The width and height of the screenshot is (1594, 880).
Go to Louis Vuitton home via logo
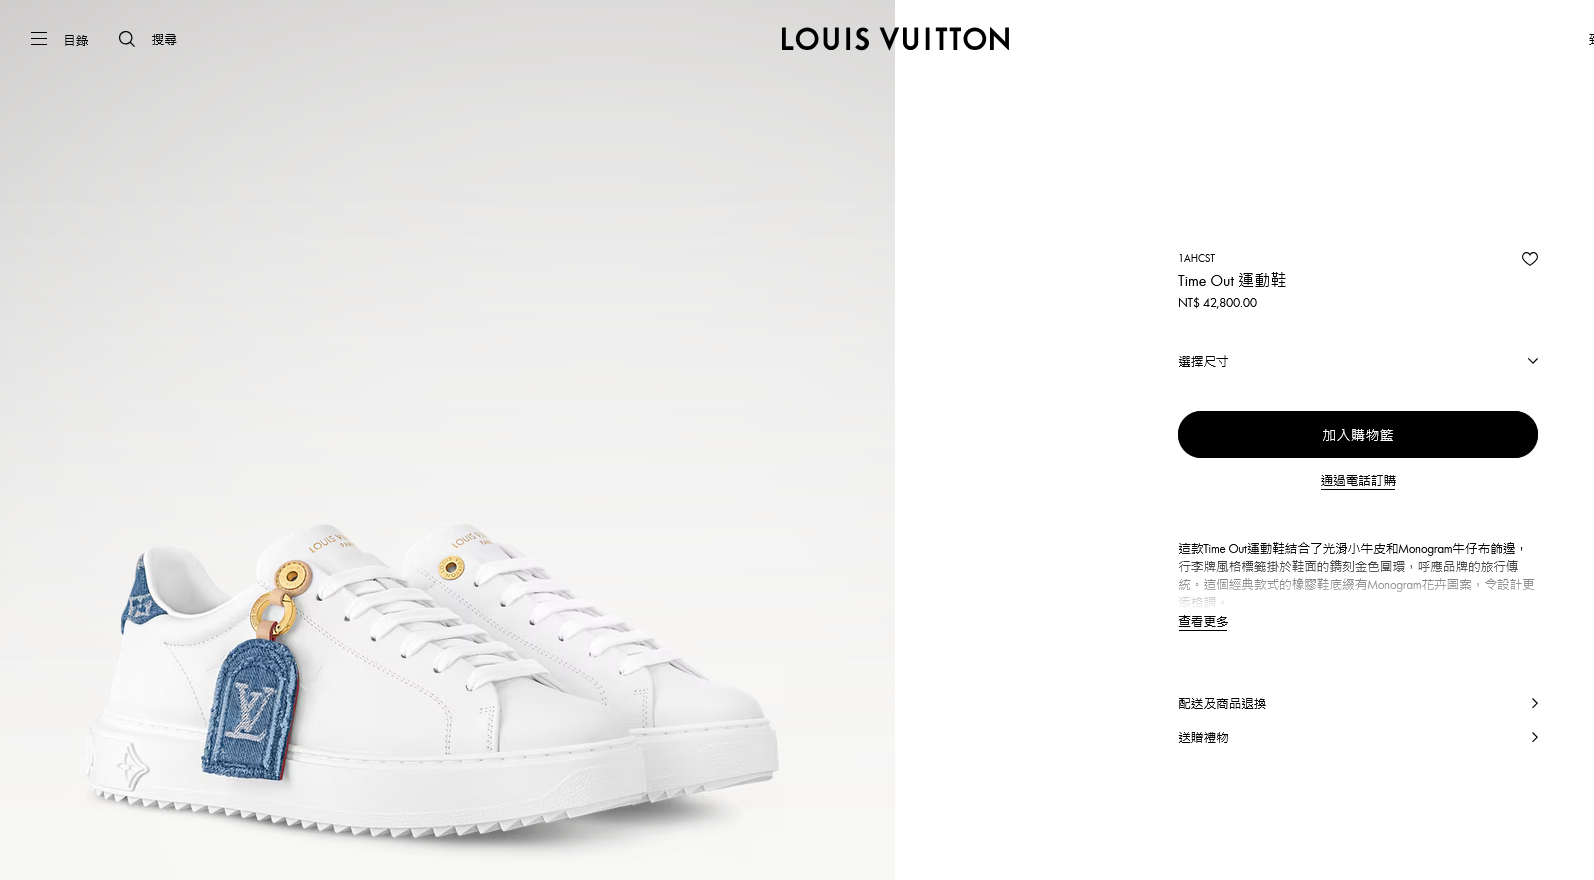pyautogui.click(x=895, y=39)
